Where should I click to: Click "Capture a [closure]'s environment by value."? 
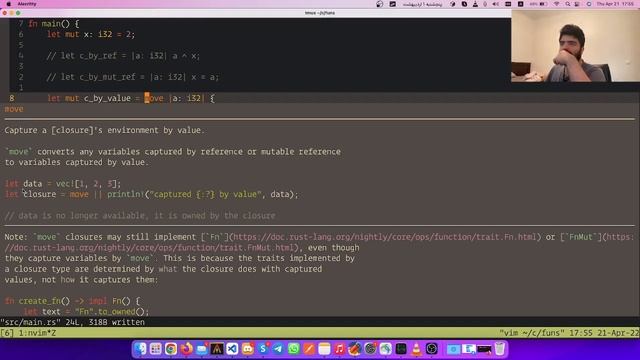(x=104, y=130)
